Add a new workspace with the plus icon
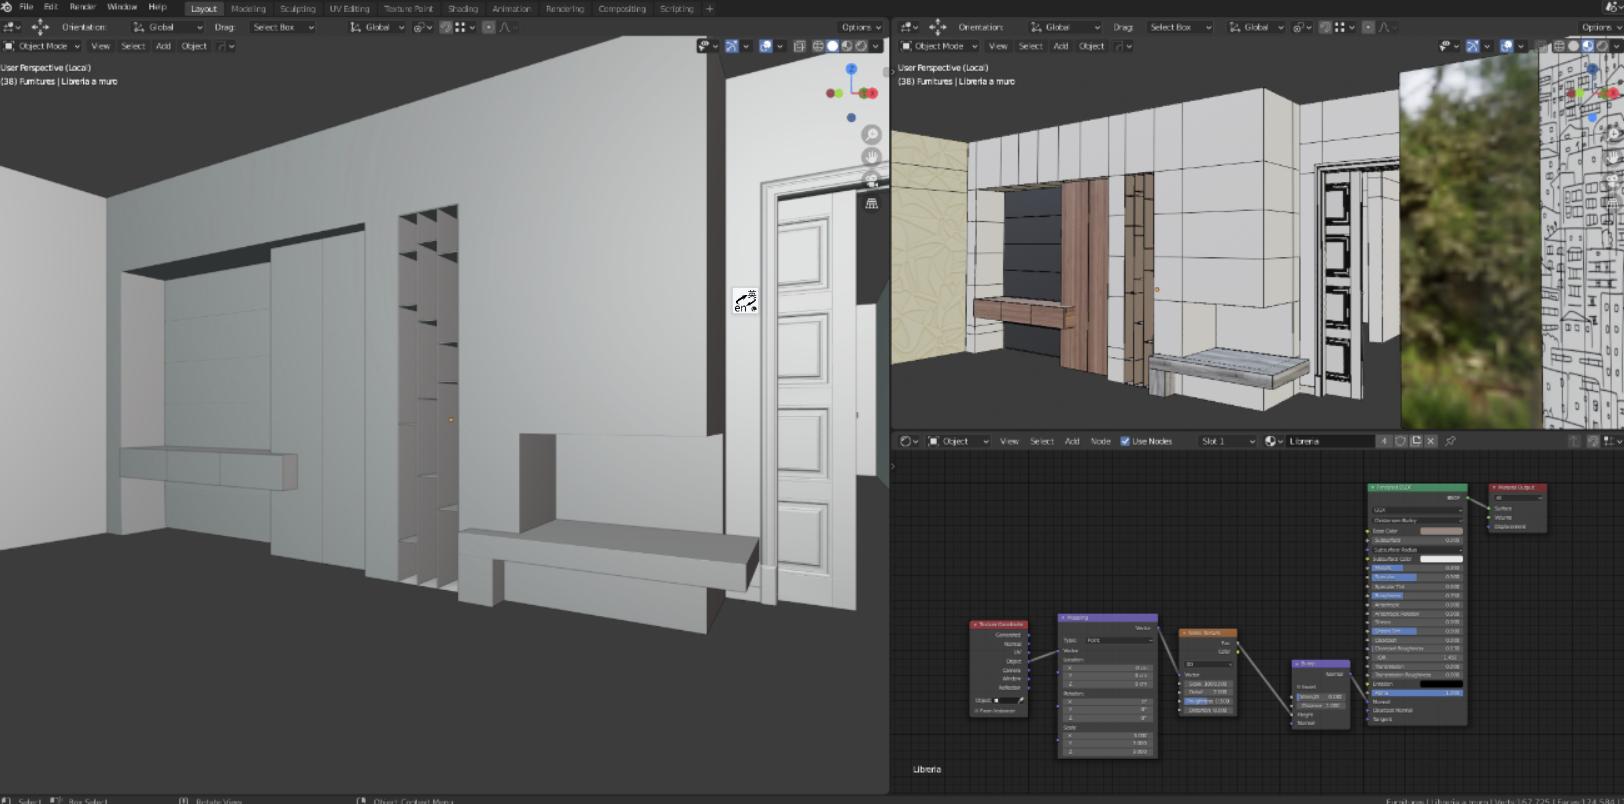Screen dimensions: 1624x804 pos(710,8)
